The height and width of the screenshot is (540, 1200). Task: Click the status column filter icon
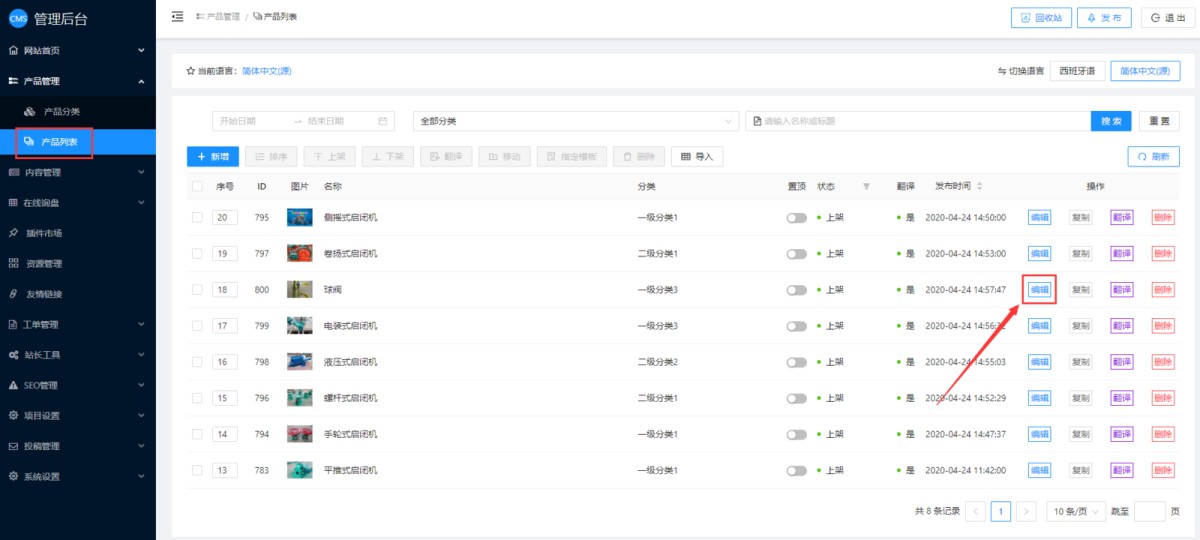(x=867, y=186)
